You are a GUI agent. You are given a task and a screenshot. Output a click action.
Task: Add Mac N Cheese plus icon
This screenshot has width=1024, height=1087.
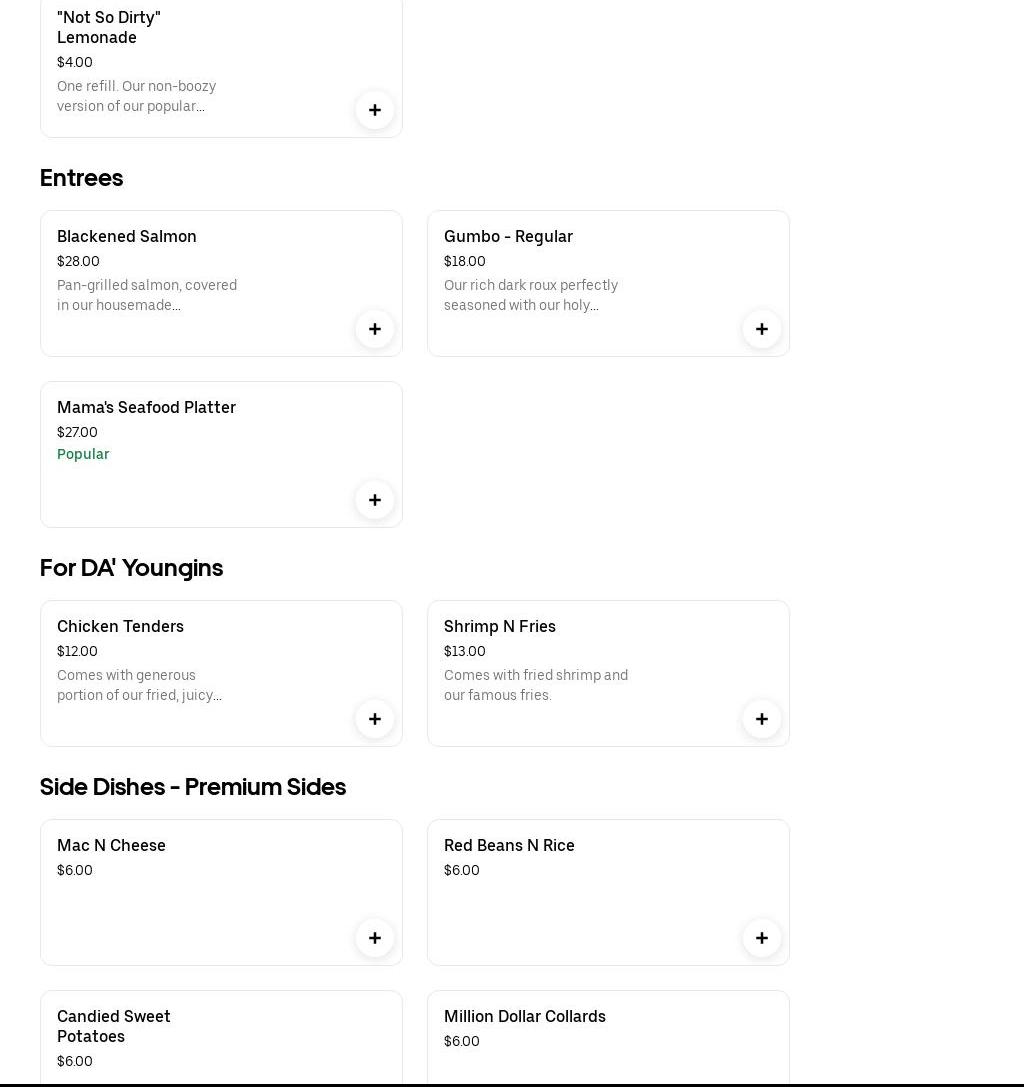[x=375, y=938]
